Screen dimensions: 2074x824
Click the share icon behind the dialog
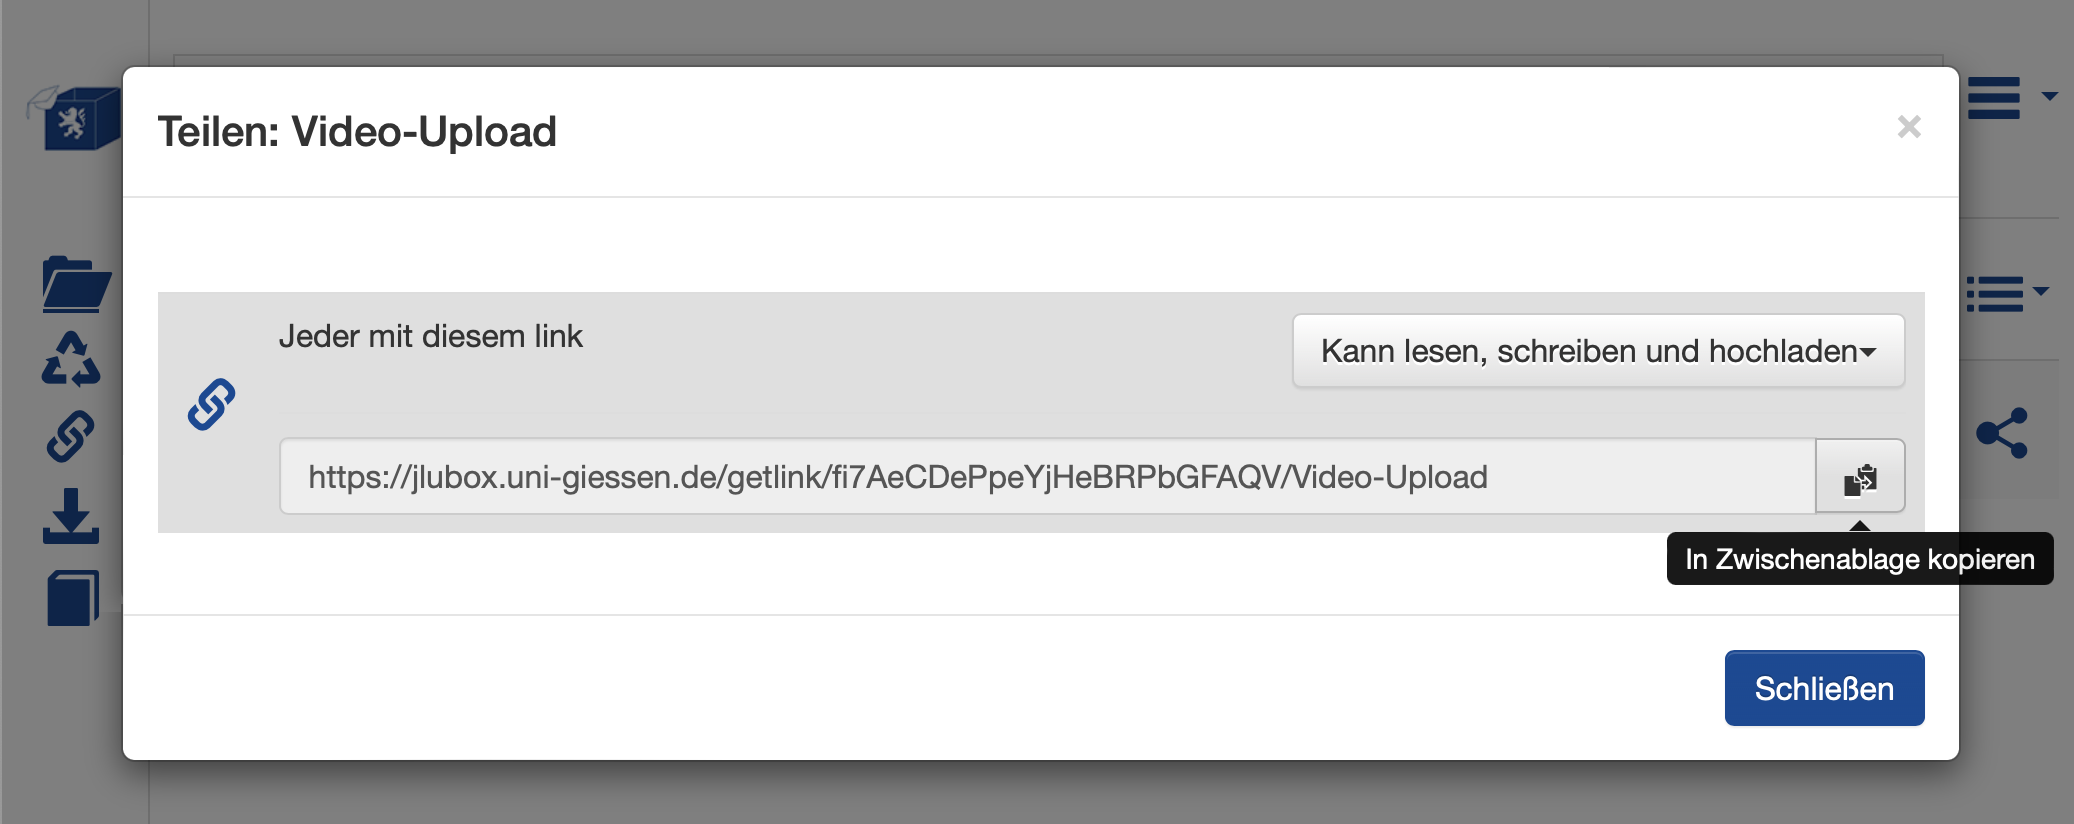pyautogui.click(x=2002, y=433)
